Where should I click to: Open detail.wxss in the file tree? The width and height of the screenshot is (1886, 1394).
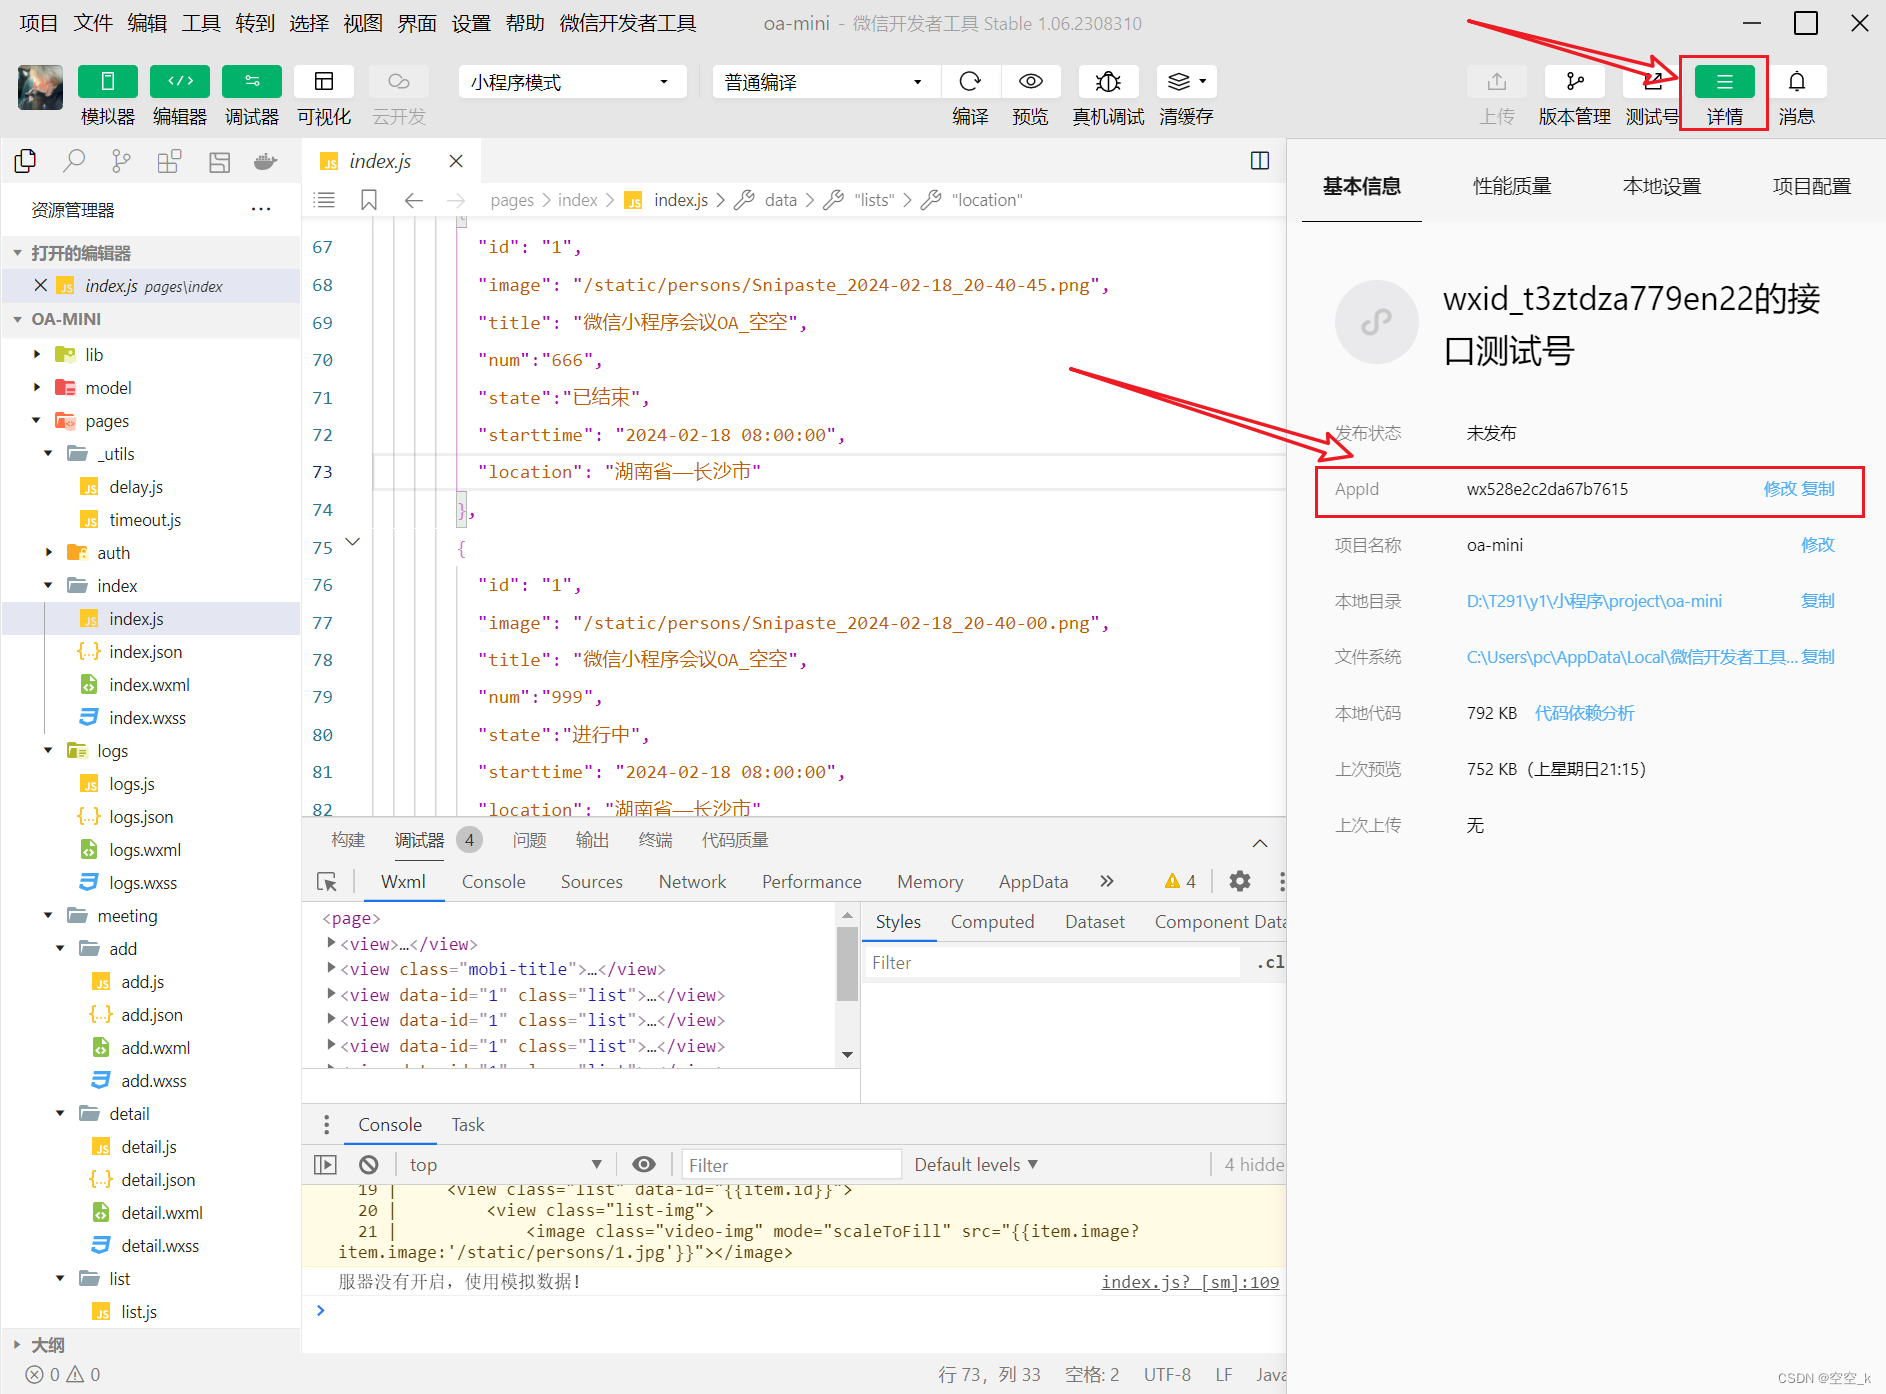tap(160, 1245)
